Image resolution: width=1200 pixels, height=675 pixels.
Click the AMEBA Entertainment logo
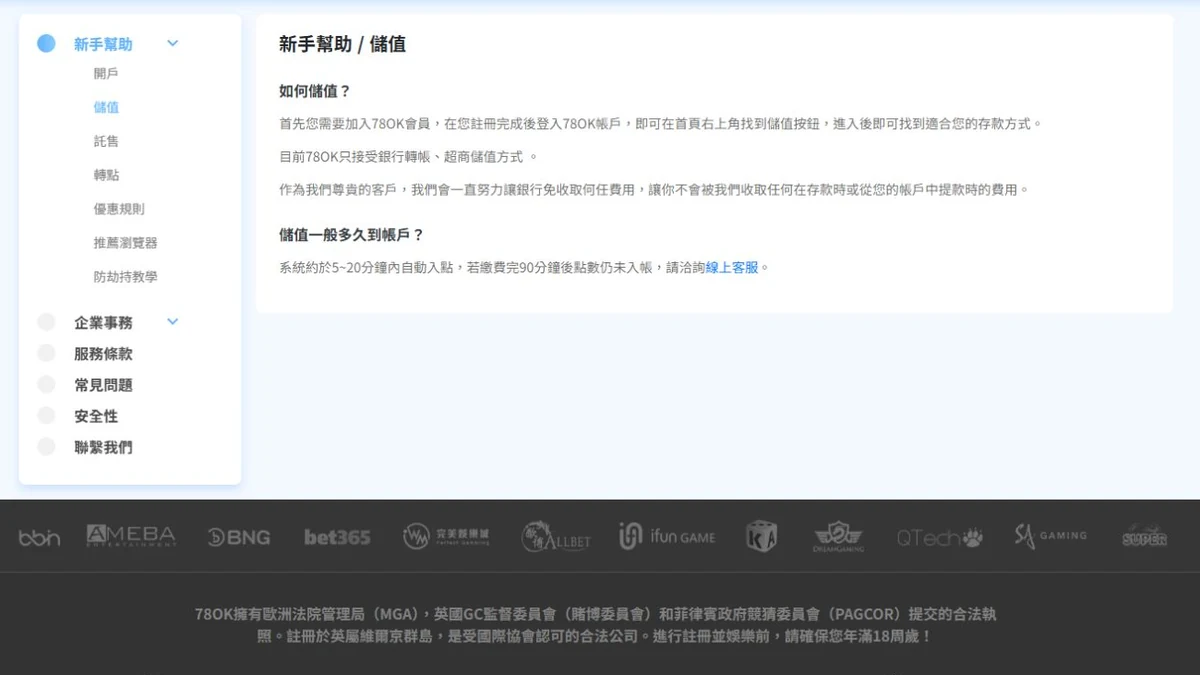(x=131, y=536)
